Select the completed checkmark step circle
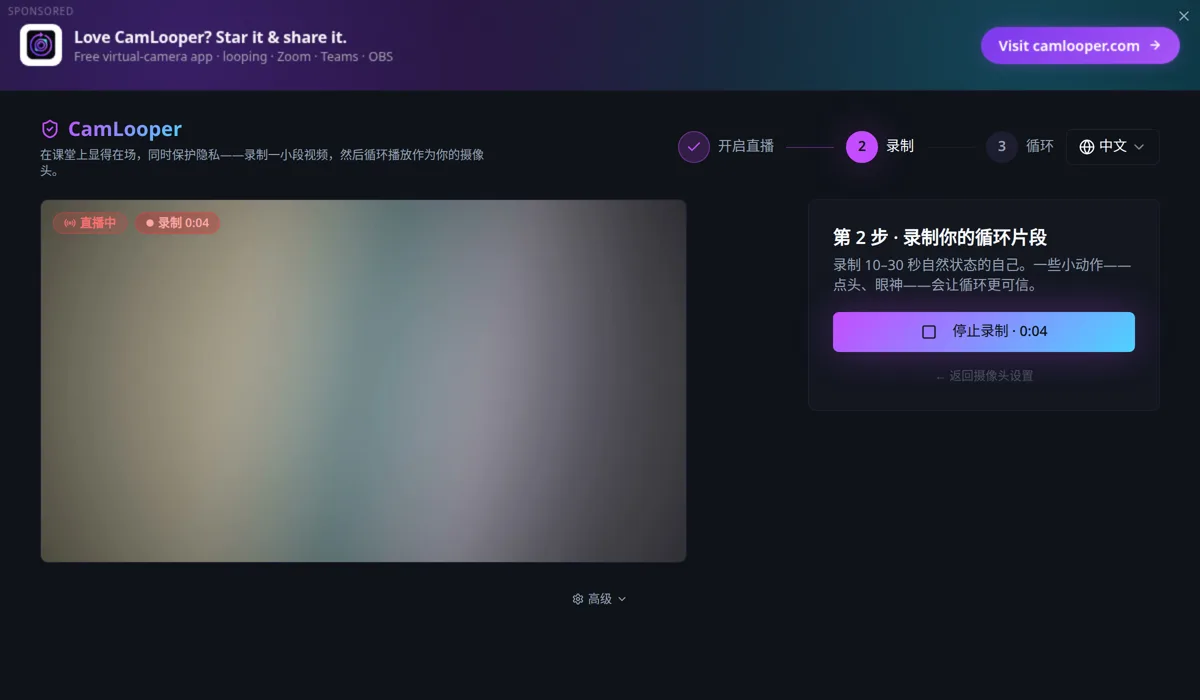Image resolution: width=1200 pixels, height=700 pixels. tap(694, 146)
